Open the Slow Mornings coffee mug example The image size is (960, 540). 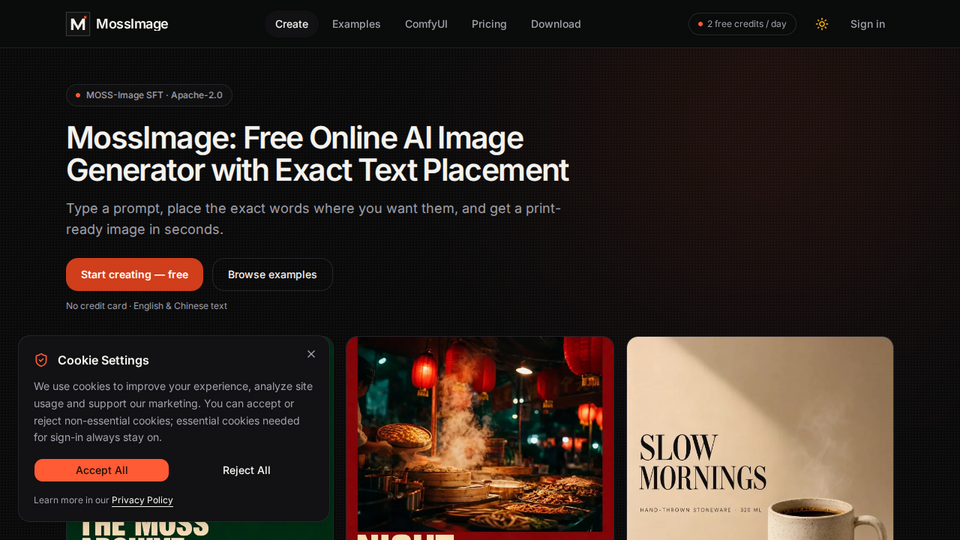pyautogui.click(x=760, y=438)
